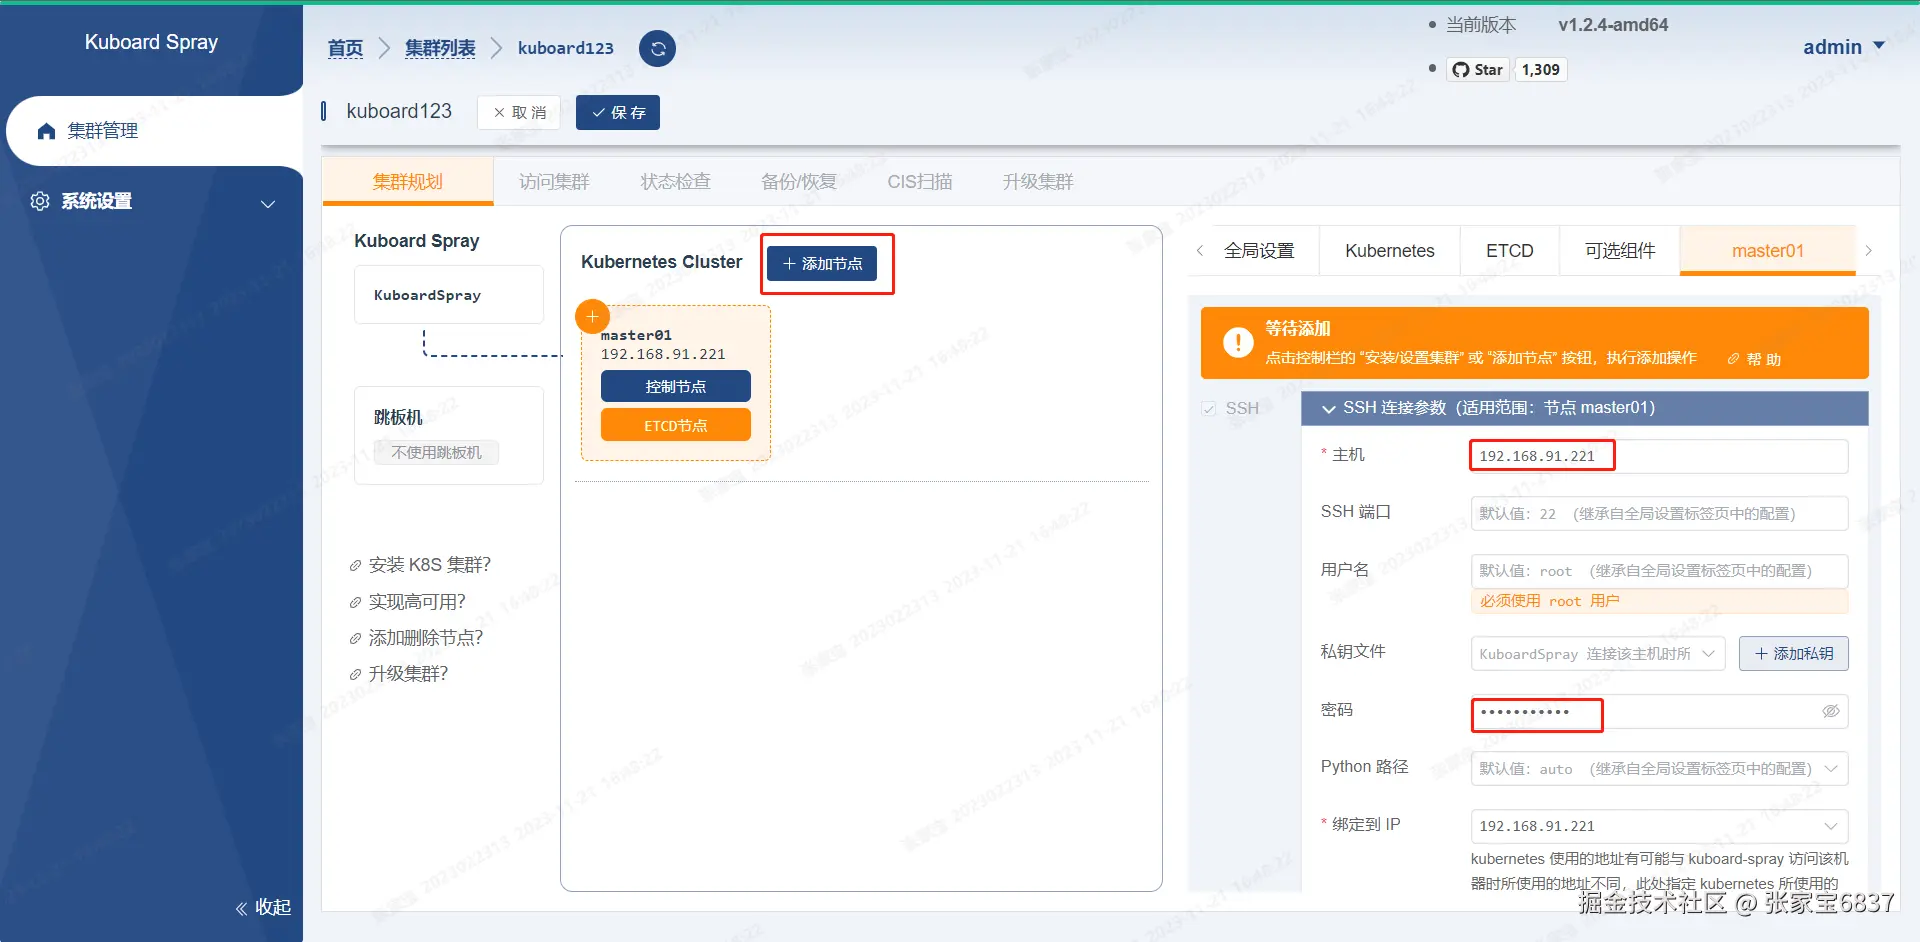The width and height of the screenshot is (1920, 942).
Task: Toggle the SSH checkbox
Action: pyautogui.click(x=1209, y=409)
